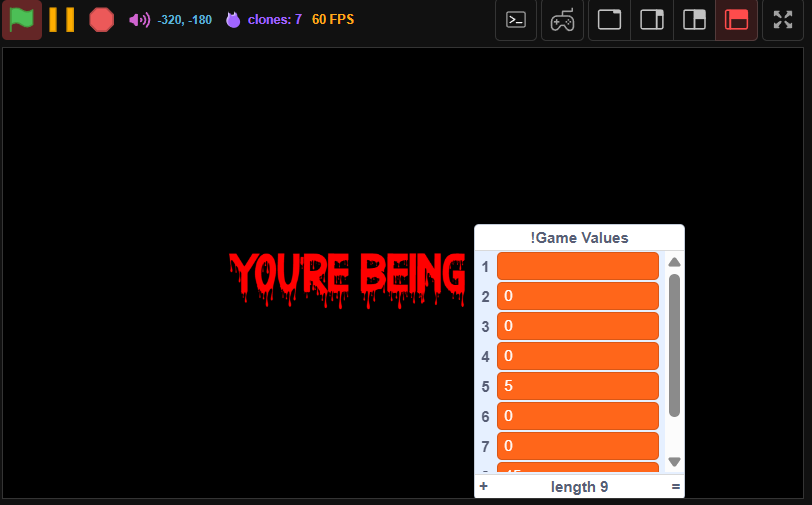
Task: Select the highlighted red layout mode
Action: (x=736, y=20)
